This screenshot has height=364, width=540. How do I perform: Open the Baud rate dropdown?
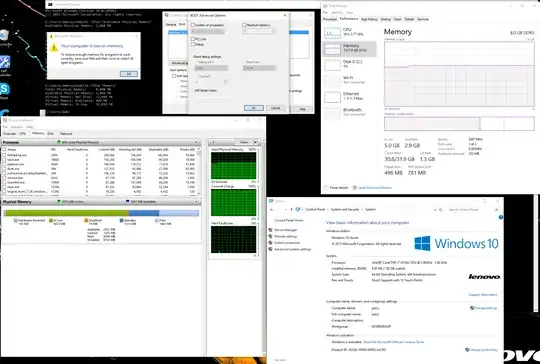click(x=259, y=68)
